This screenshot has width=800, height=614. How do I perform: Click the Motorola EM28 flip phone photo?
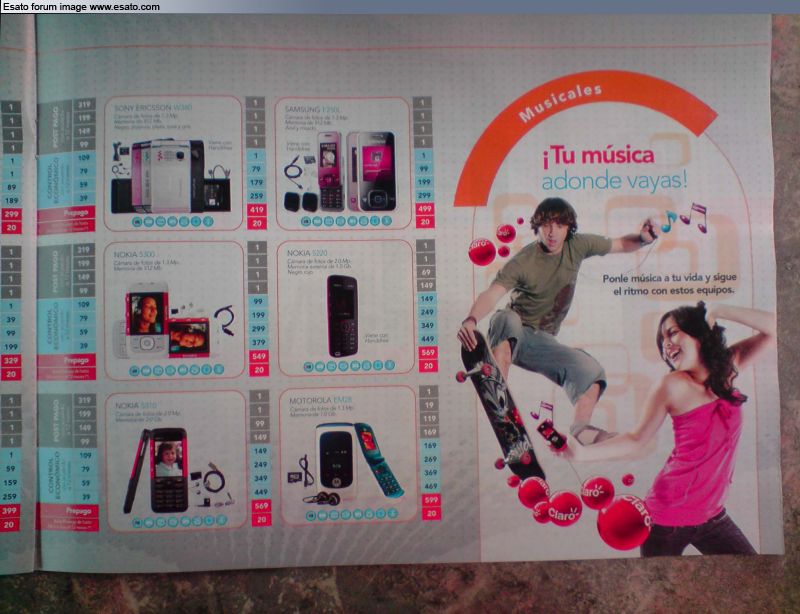tap(359, 461)
